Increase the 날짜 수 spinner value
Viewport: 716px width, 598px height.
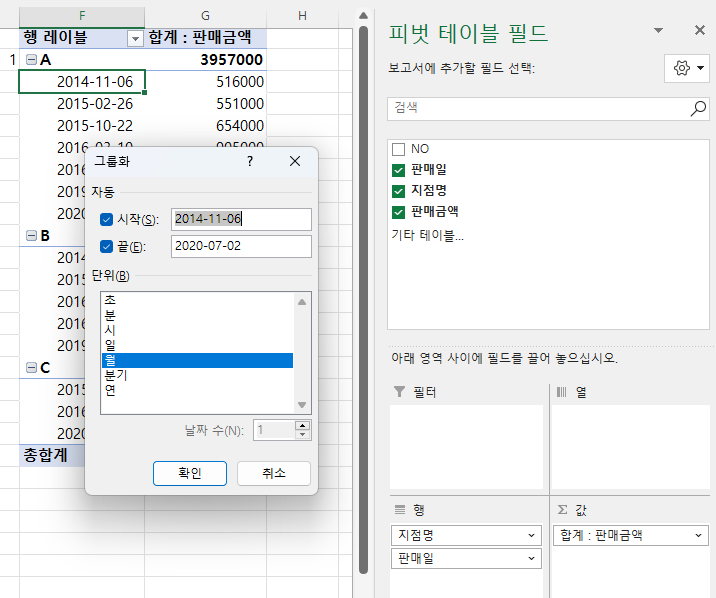pyautogui.click(x=302, y=425)
